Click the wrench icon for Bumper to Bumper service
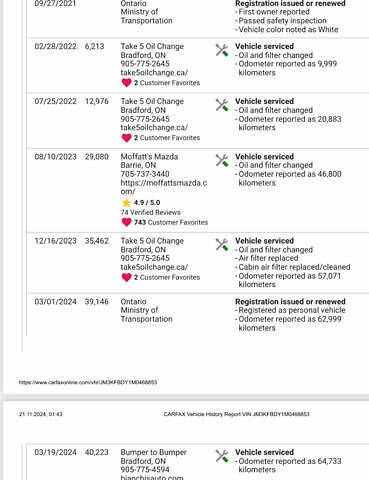 (x=222, y=456)
